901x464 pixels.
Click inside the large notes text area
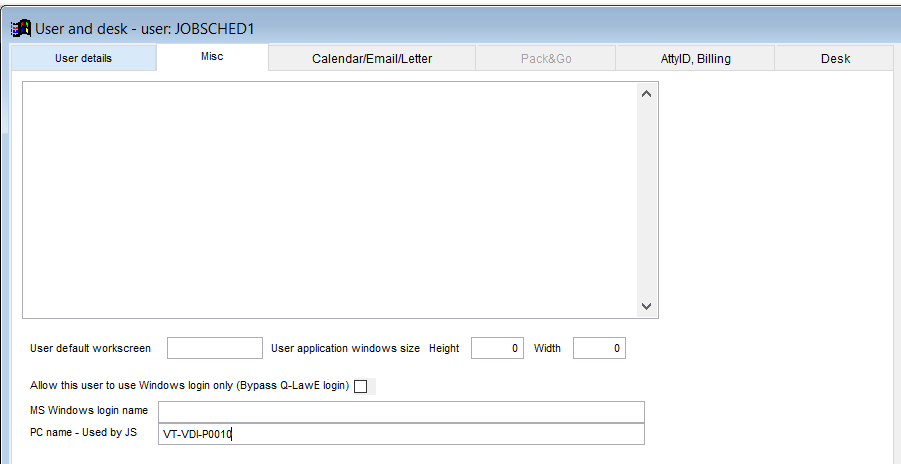330,200
